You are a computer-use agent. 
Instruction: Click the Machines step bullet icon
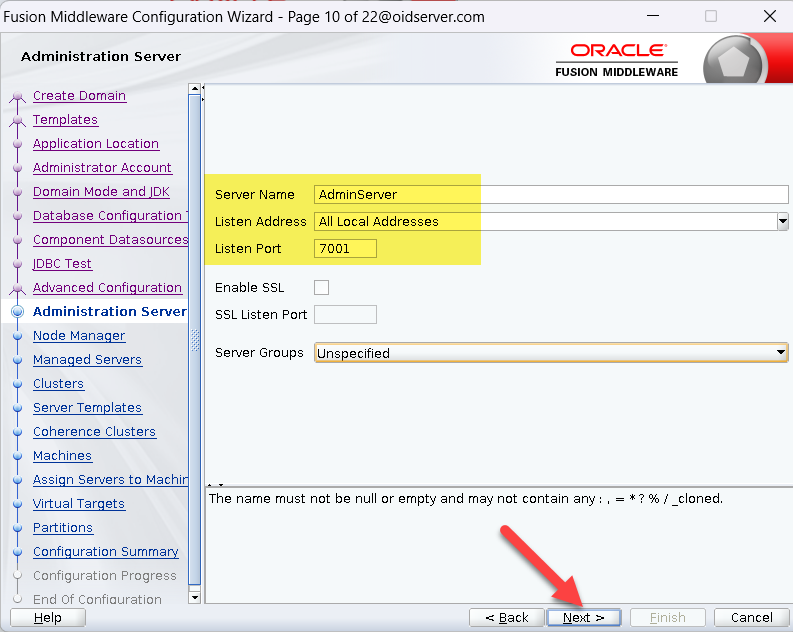click(18, 456)
